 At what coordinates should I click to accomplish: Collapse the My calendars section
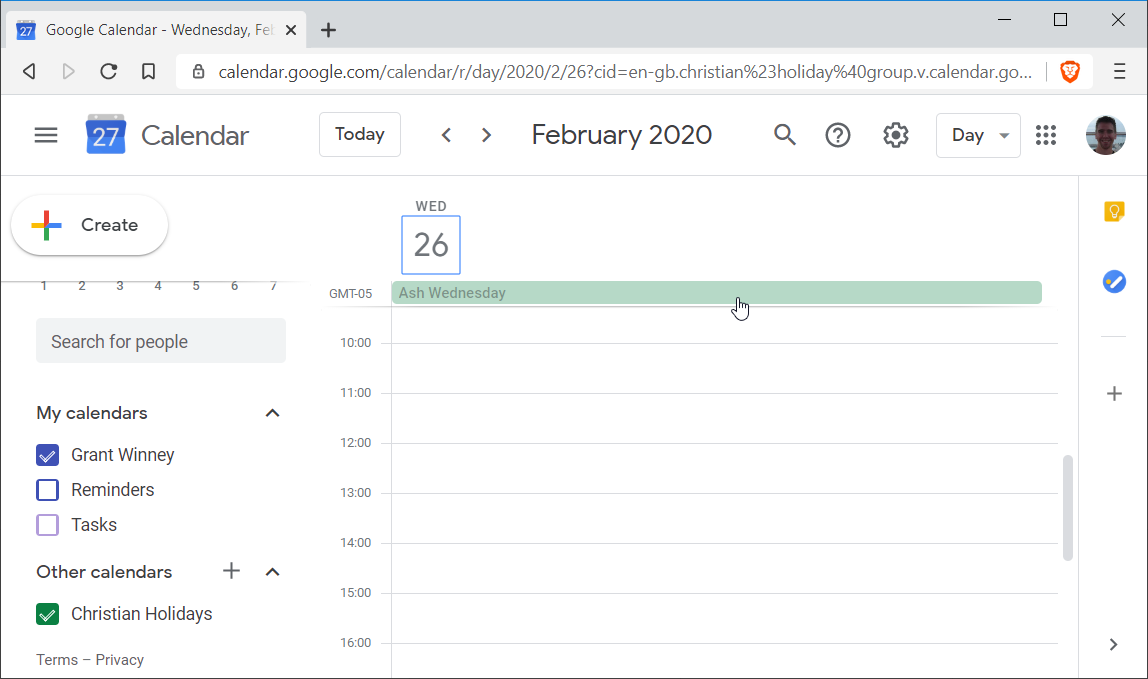pos(272,413)
